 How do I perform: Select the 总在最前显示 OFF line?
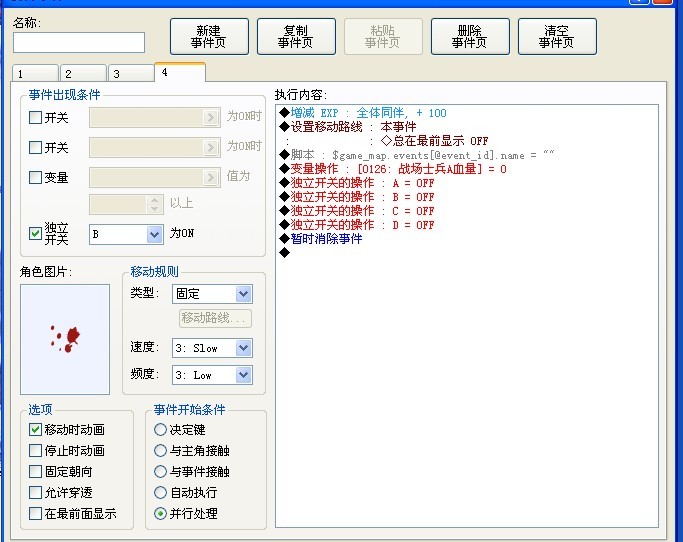434,141
